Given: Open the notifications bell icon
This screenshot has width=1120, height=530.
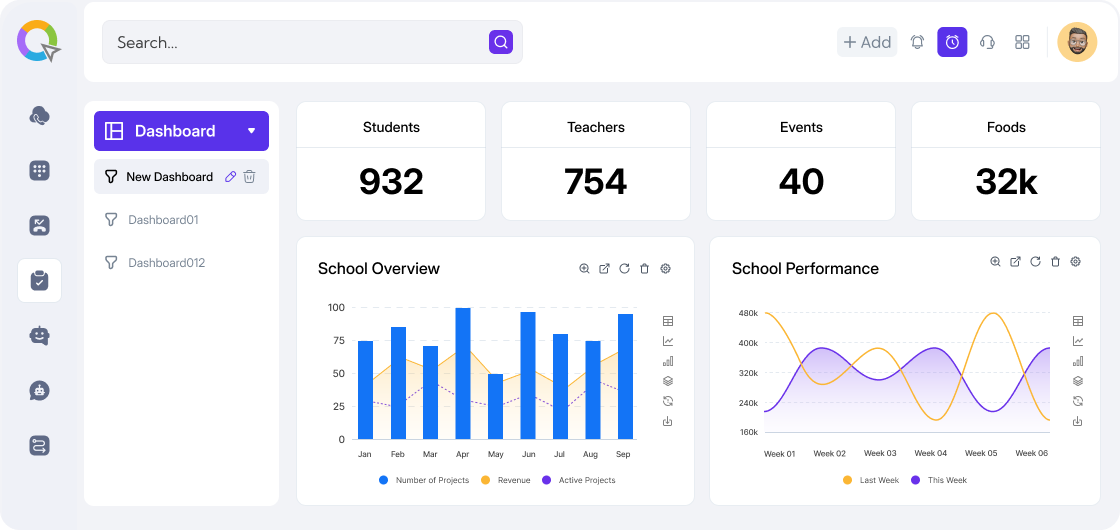Looking at the screenshot, I should coord(917,42).
